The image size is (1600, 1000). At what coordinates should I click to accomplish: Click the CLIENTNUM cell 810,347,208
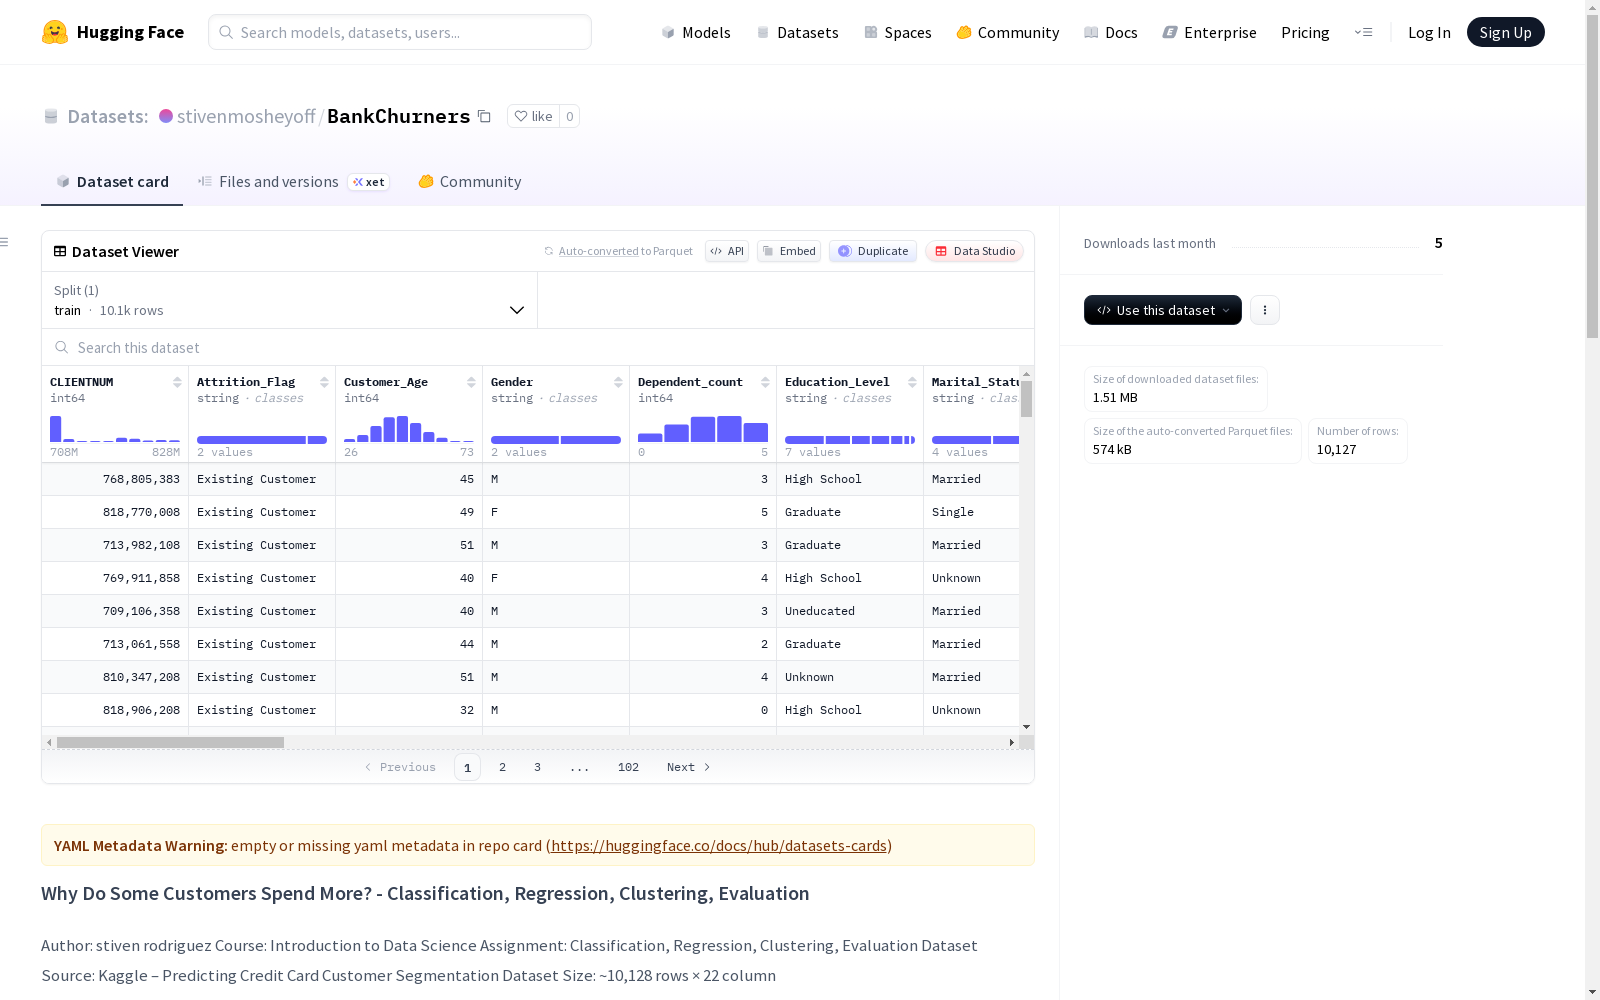pyautogui.click(x=115, y=677)
